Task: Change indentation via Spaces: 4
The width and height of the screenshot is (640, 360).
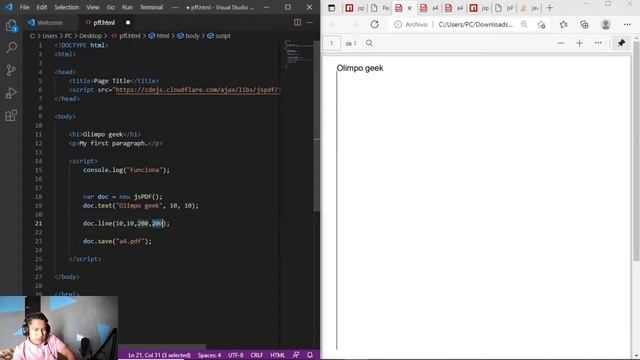Action: coord(209,355)
